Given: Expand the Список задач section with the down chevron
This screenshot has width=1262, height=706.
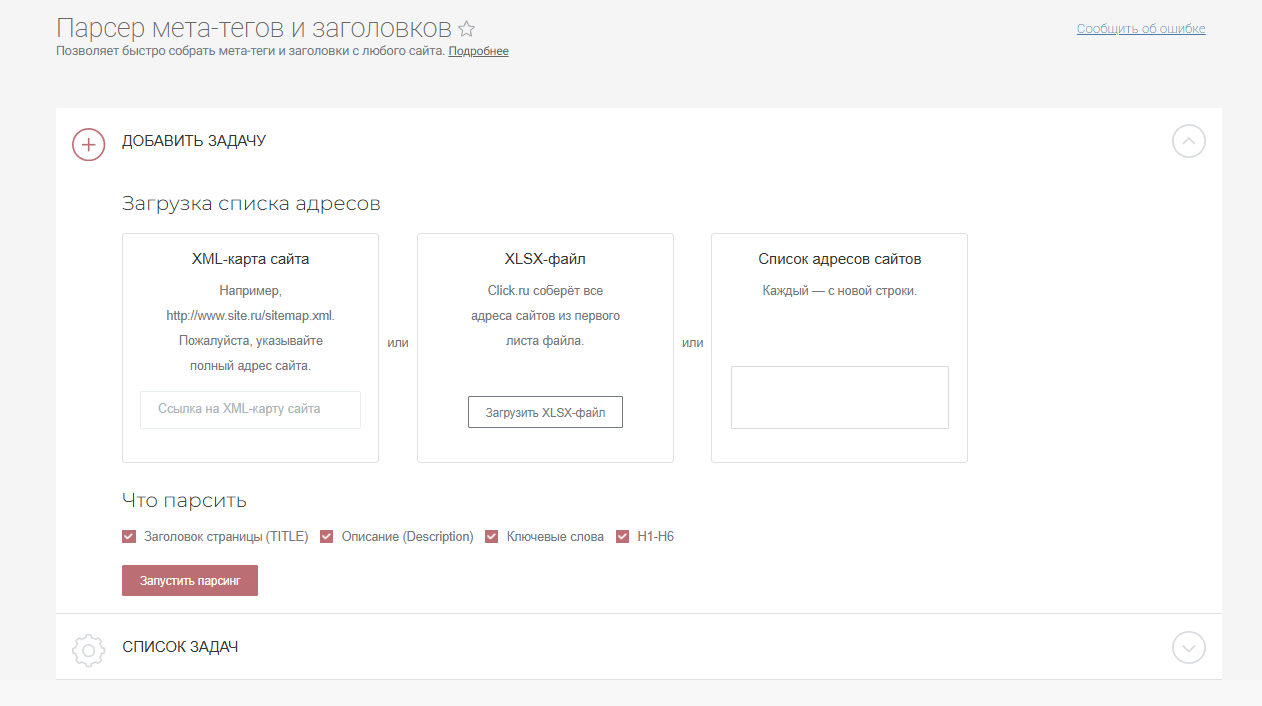Looking at the screenshot, I should (1188, 648).
